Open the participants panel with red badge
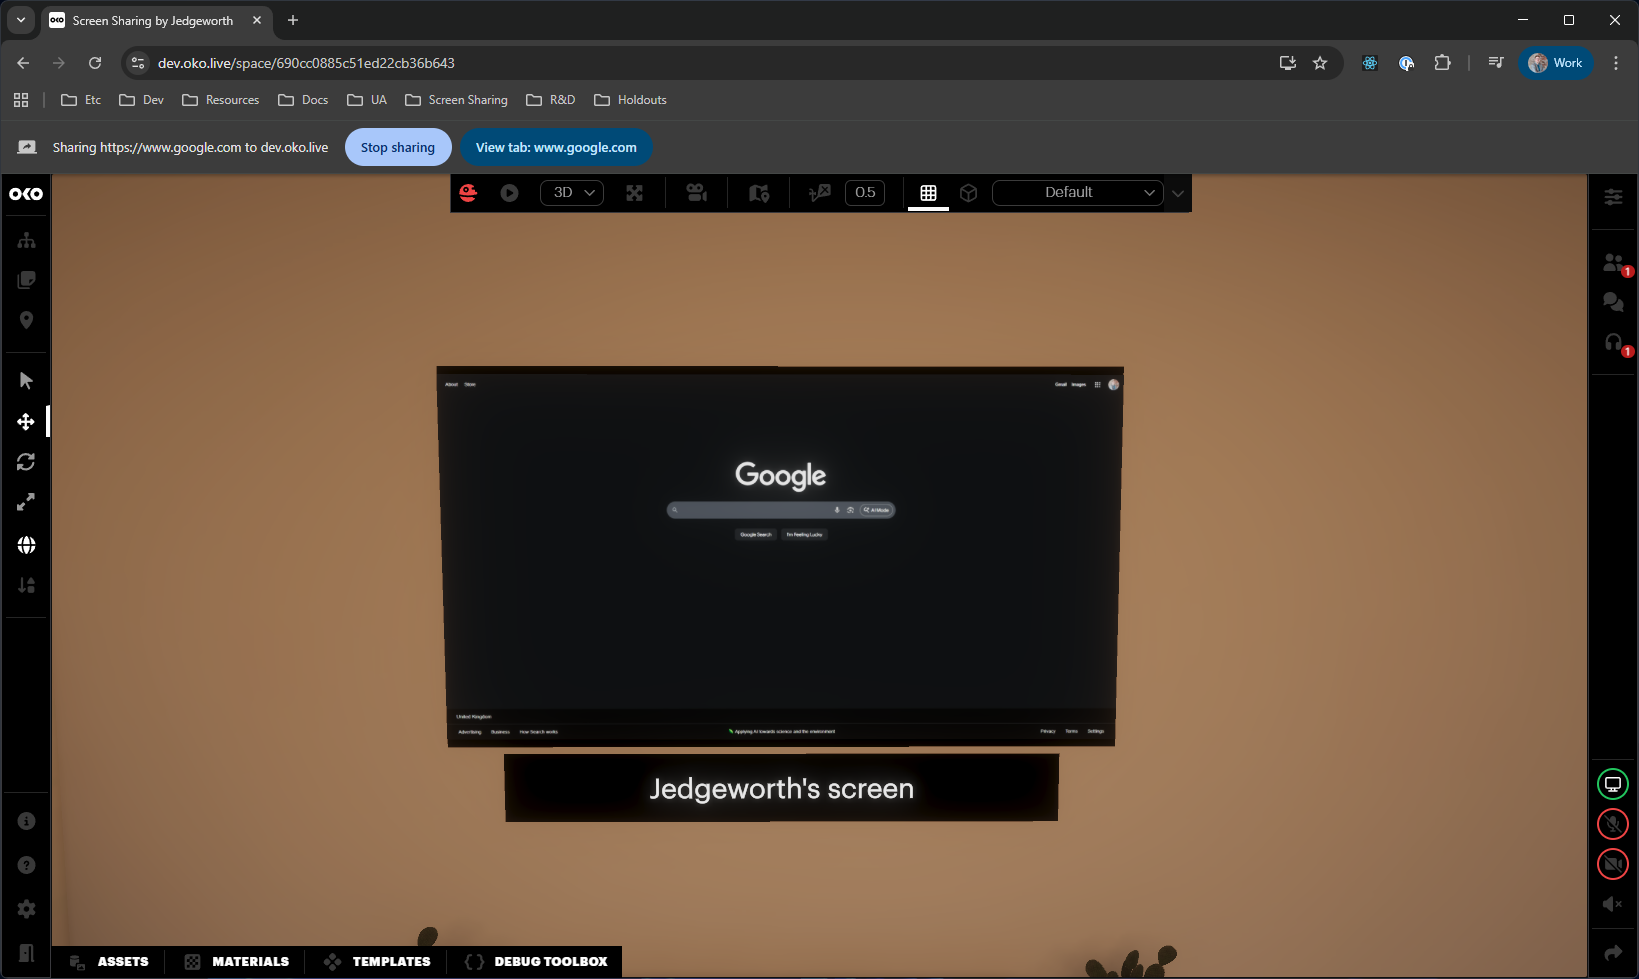The height and width of the screenshot is (979, 1639). pos(1612,263)
